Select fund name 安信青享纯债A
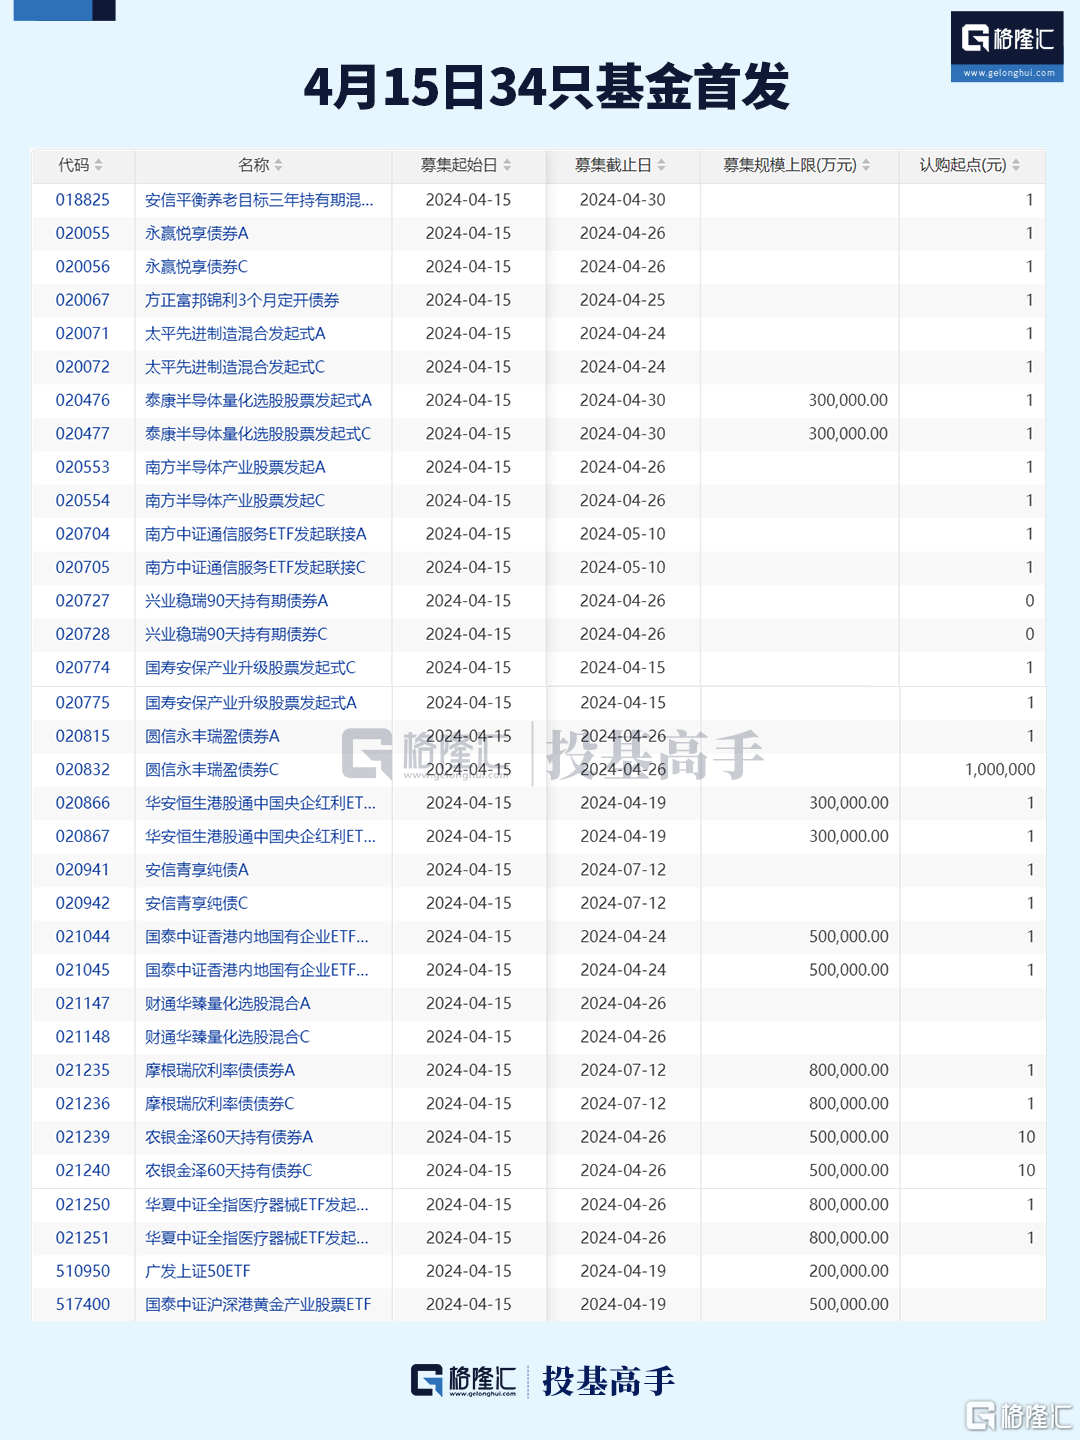1080x1440 pixels. (197, 870)
